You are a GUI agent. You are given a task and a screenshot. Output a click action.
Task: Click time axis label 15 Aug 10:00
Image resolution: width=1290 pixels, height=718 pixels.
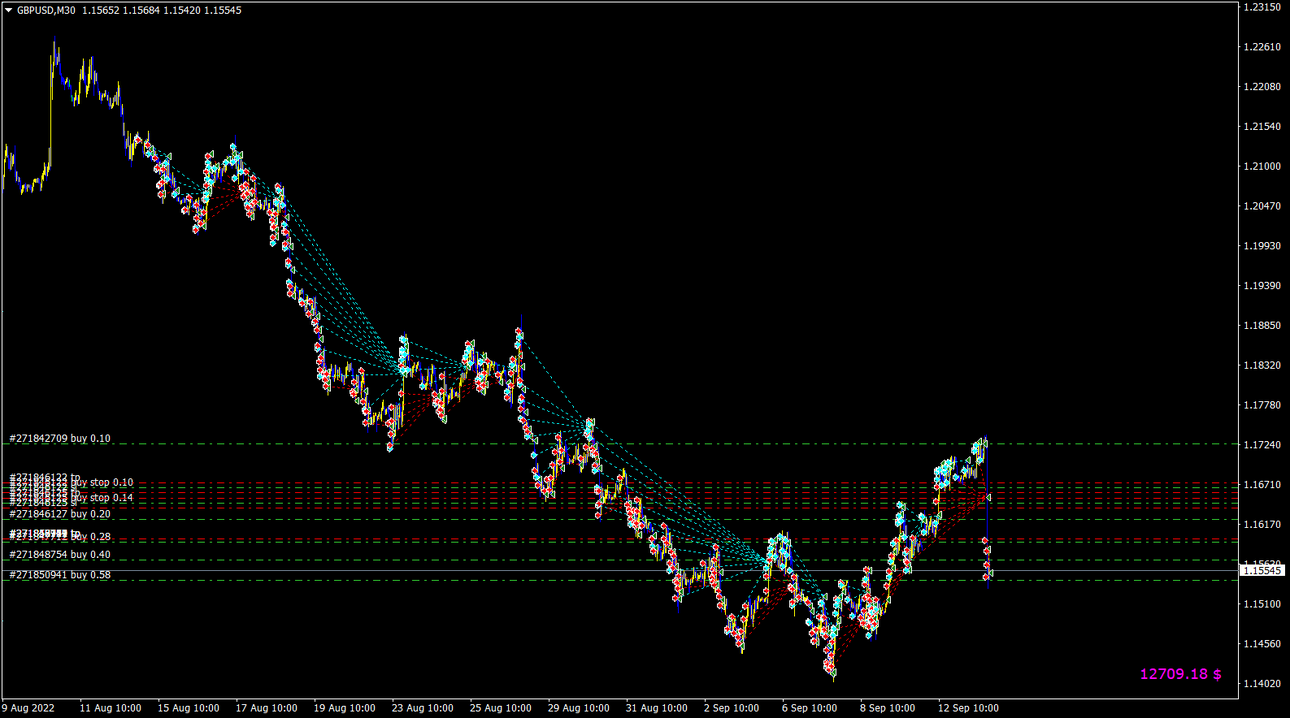click(189, 708)
